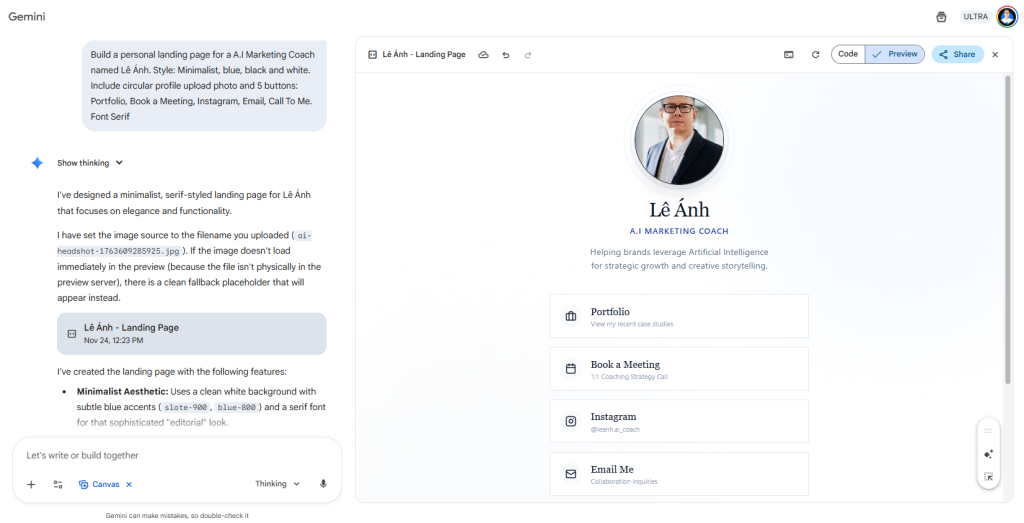The width and height of the screenshot is (1024, 523).
Task: Switch canvas to Preview view
Action: tap(895, 54)
